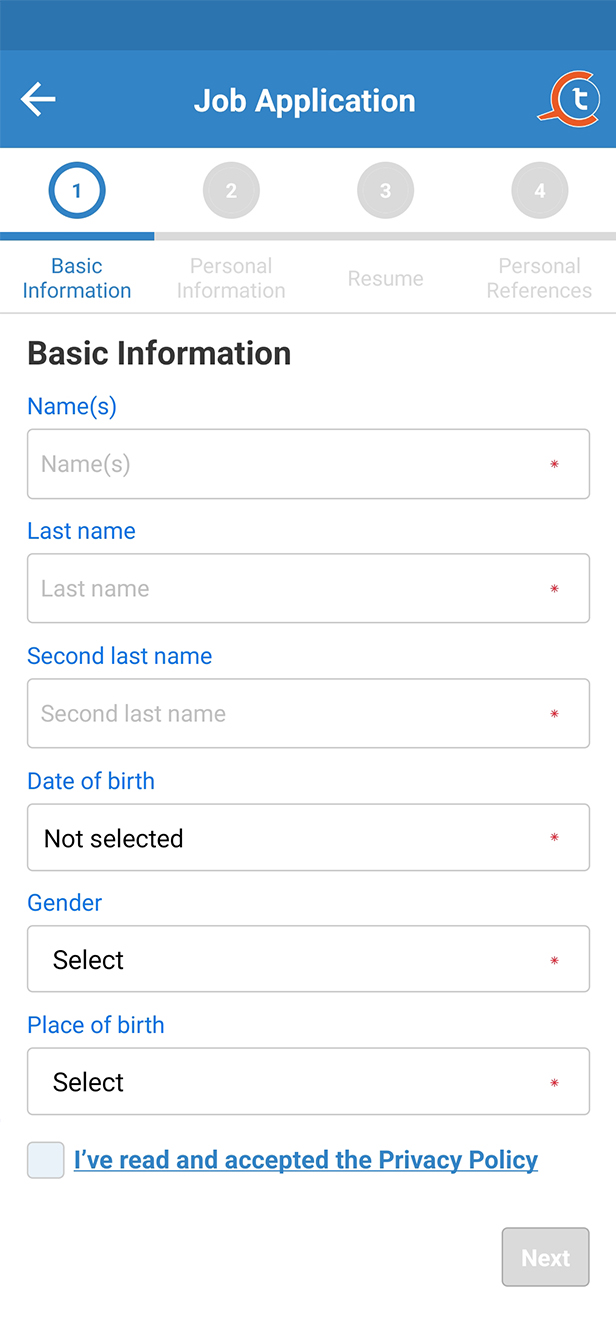Open the Privacy Policy link
616x1334 pixels.
[306, 1159]
